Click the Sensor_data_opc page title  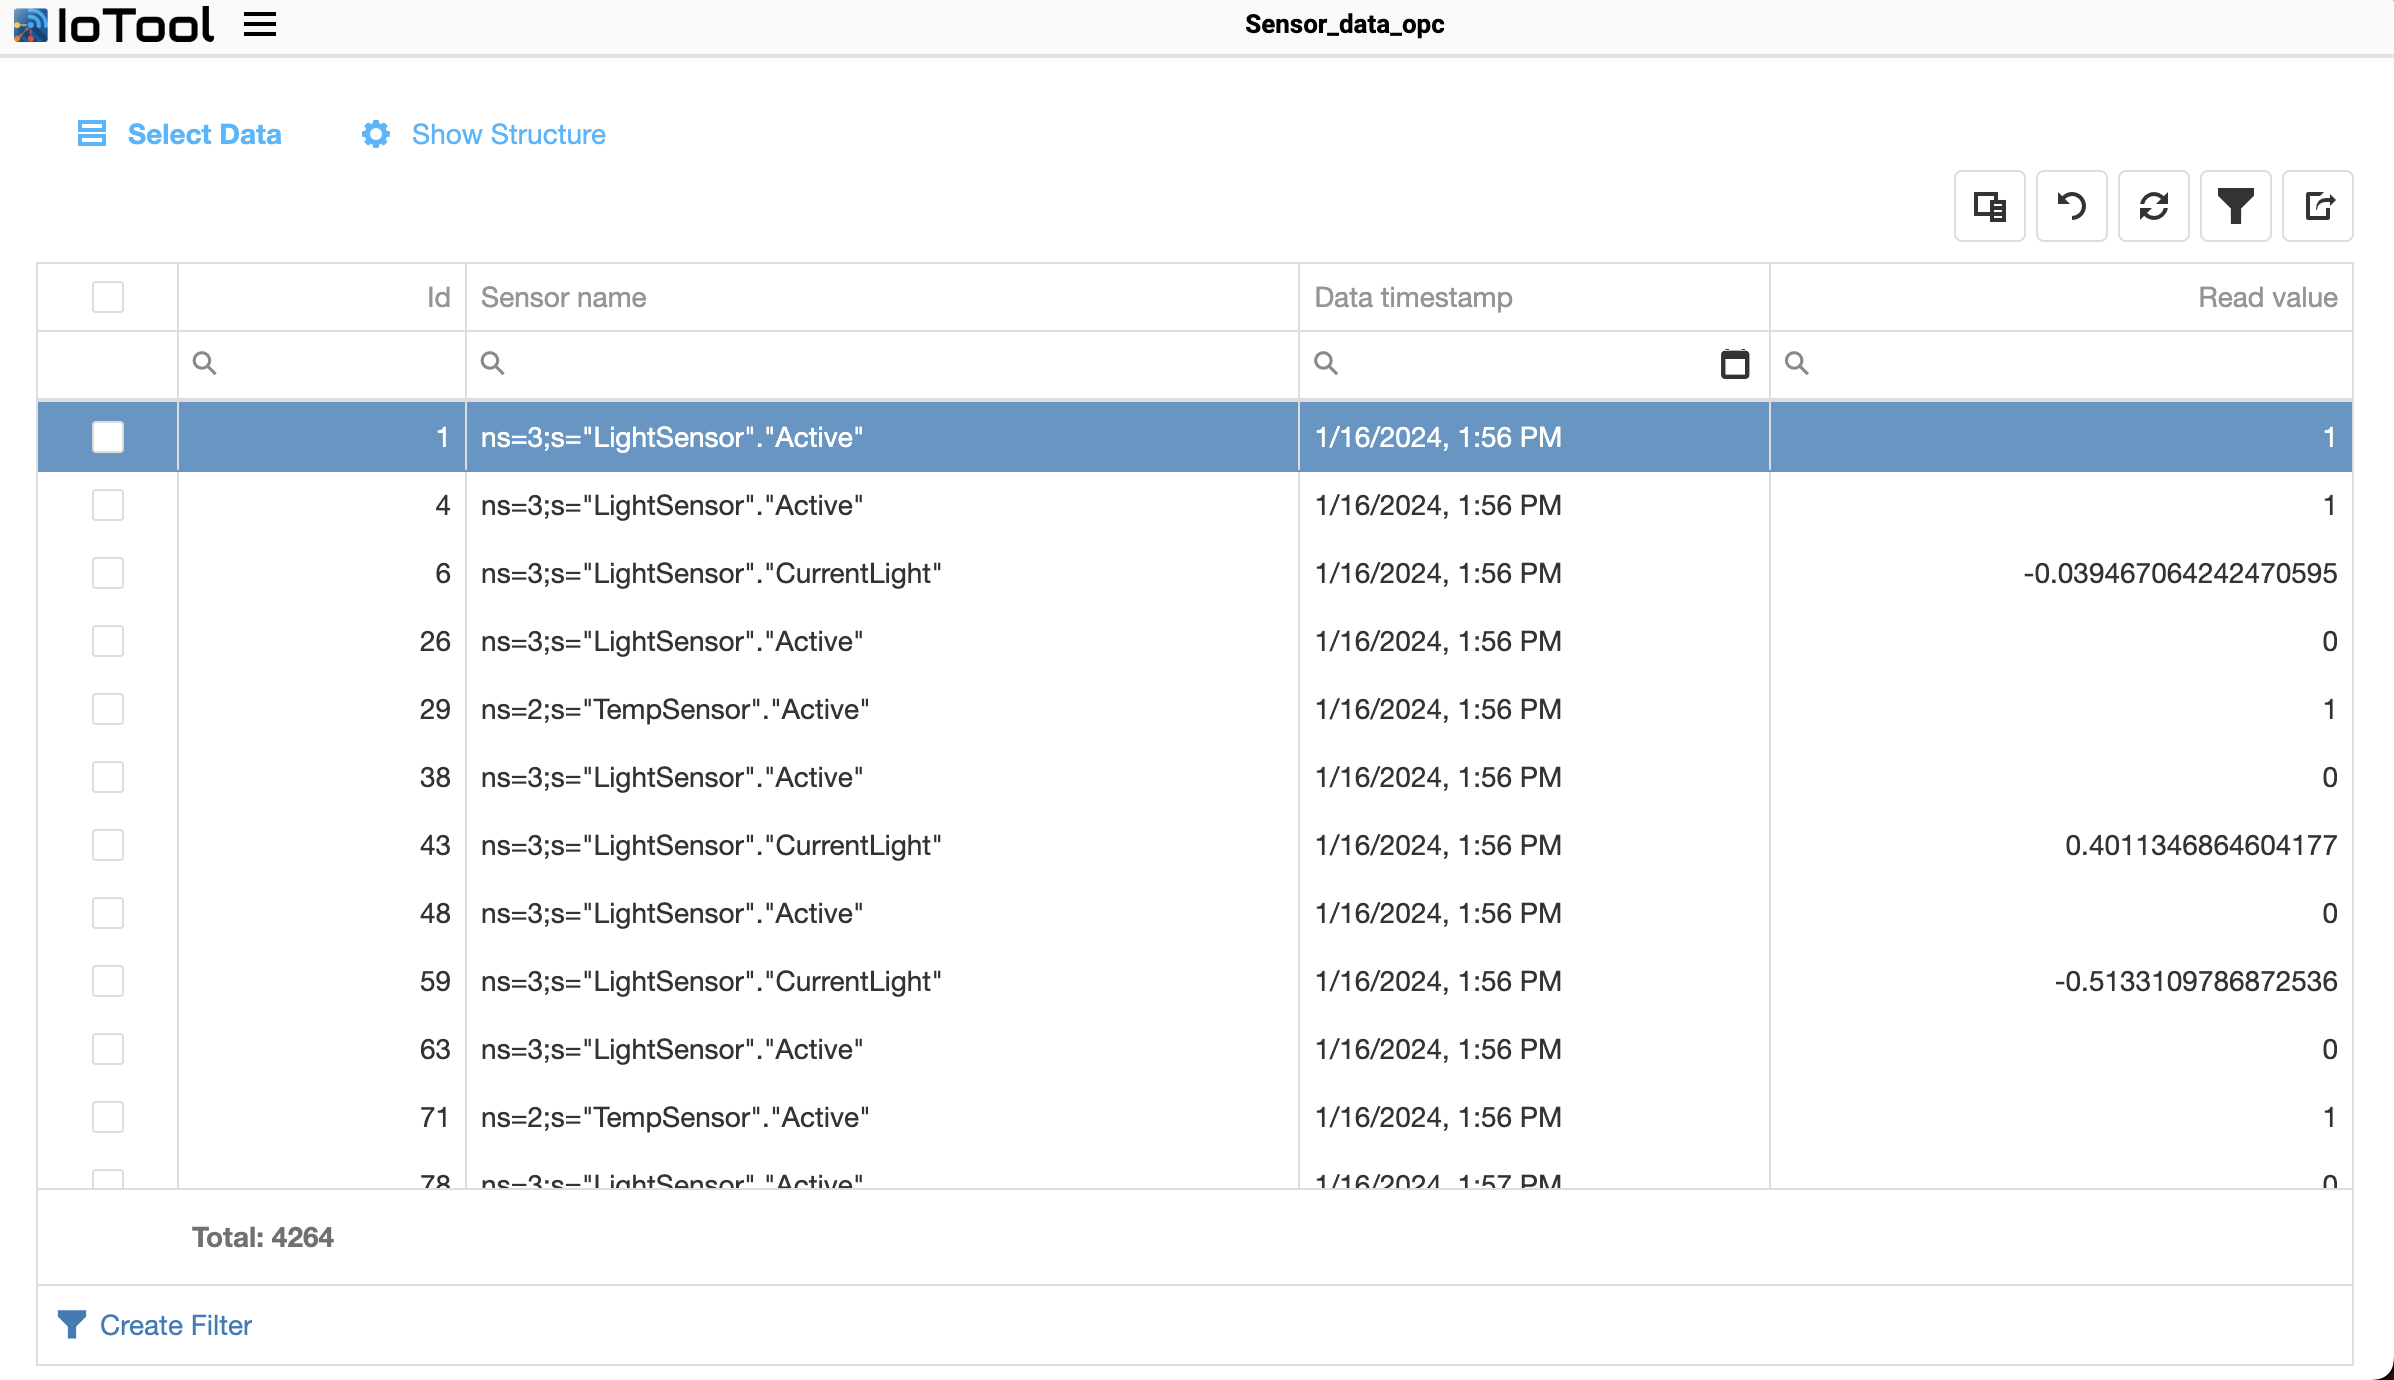pyautogui.click(x=1344, y=25)
